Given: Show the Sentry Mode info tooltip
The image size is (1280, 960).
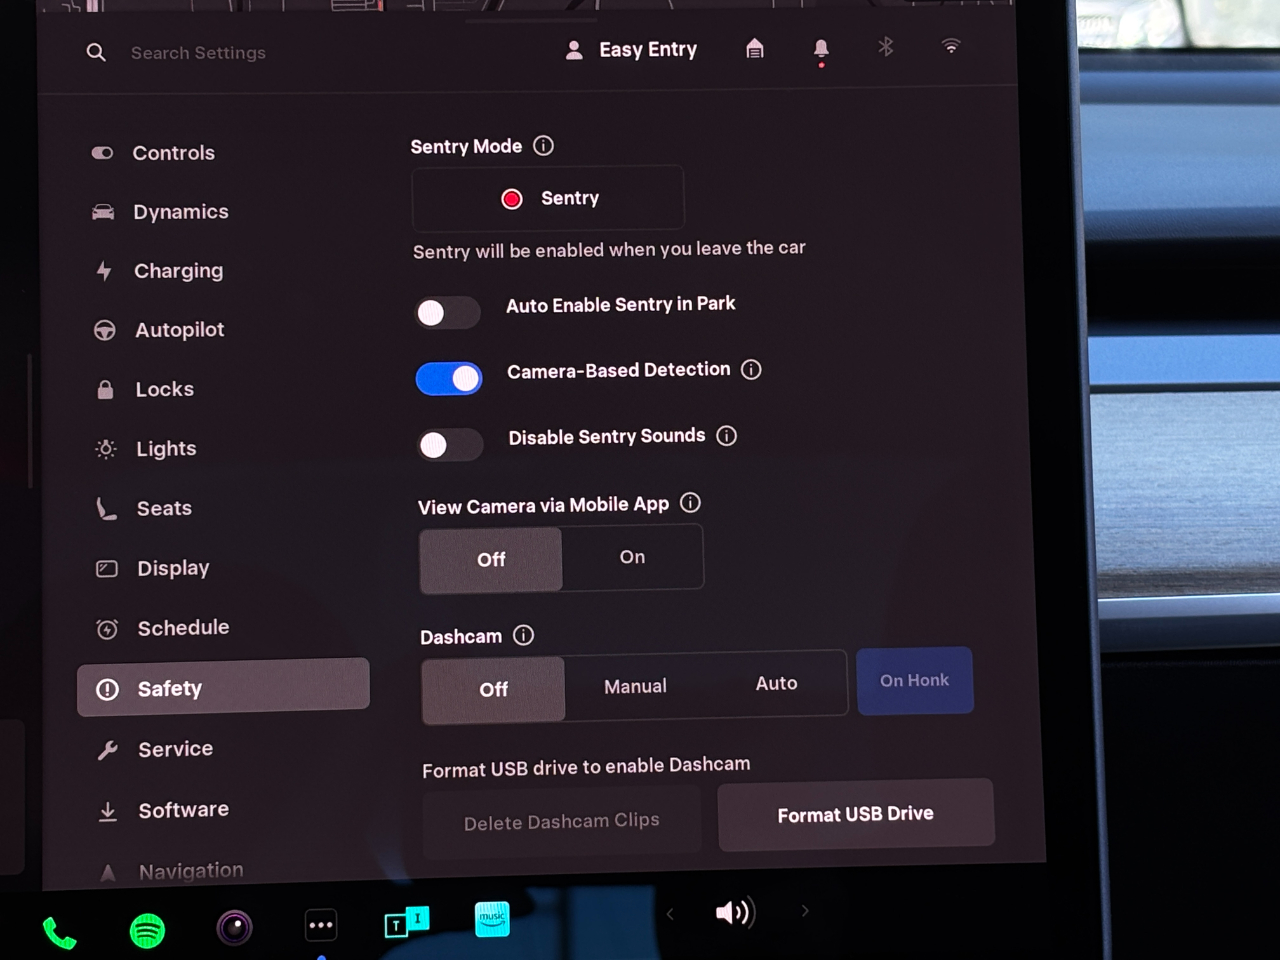Looking at the screenshot, I should 543,146.
